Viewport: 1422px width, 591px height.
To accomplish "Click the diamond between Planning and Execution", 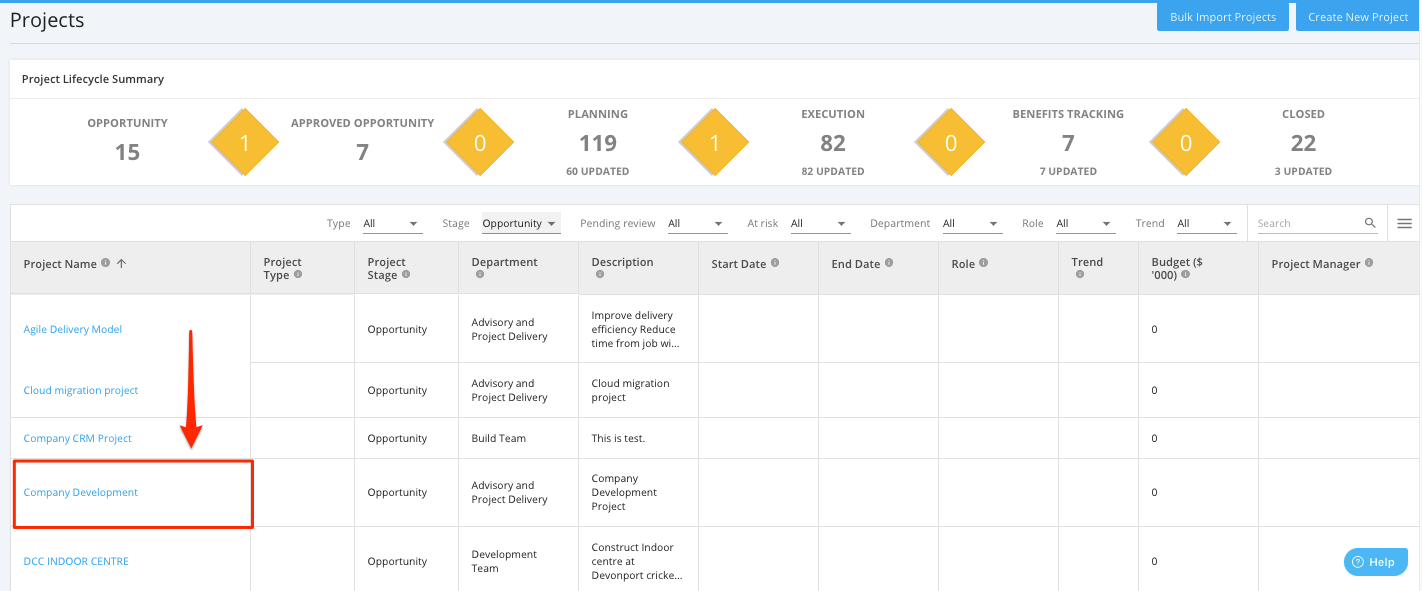I will [714, 143].
